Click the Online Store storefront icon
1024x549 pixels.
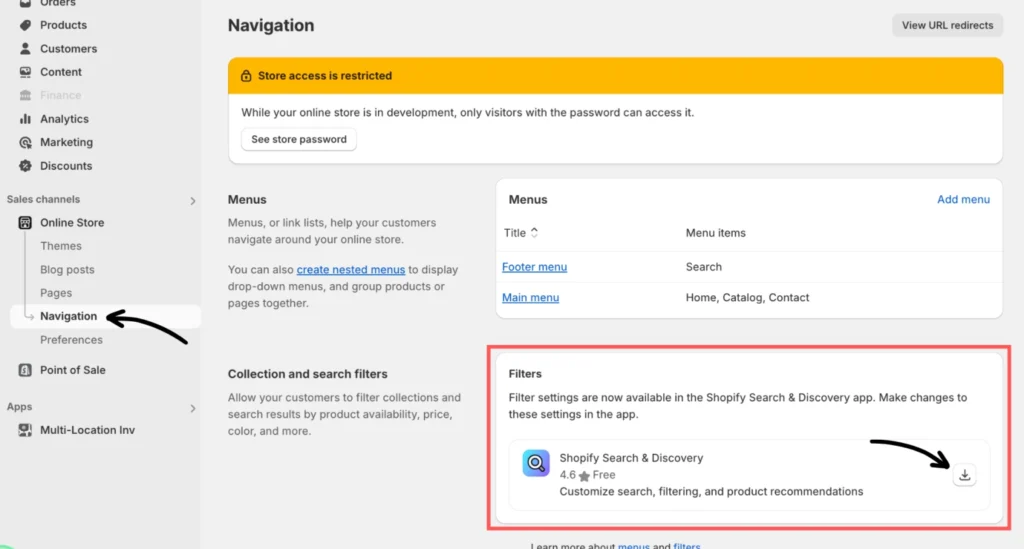25,223
